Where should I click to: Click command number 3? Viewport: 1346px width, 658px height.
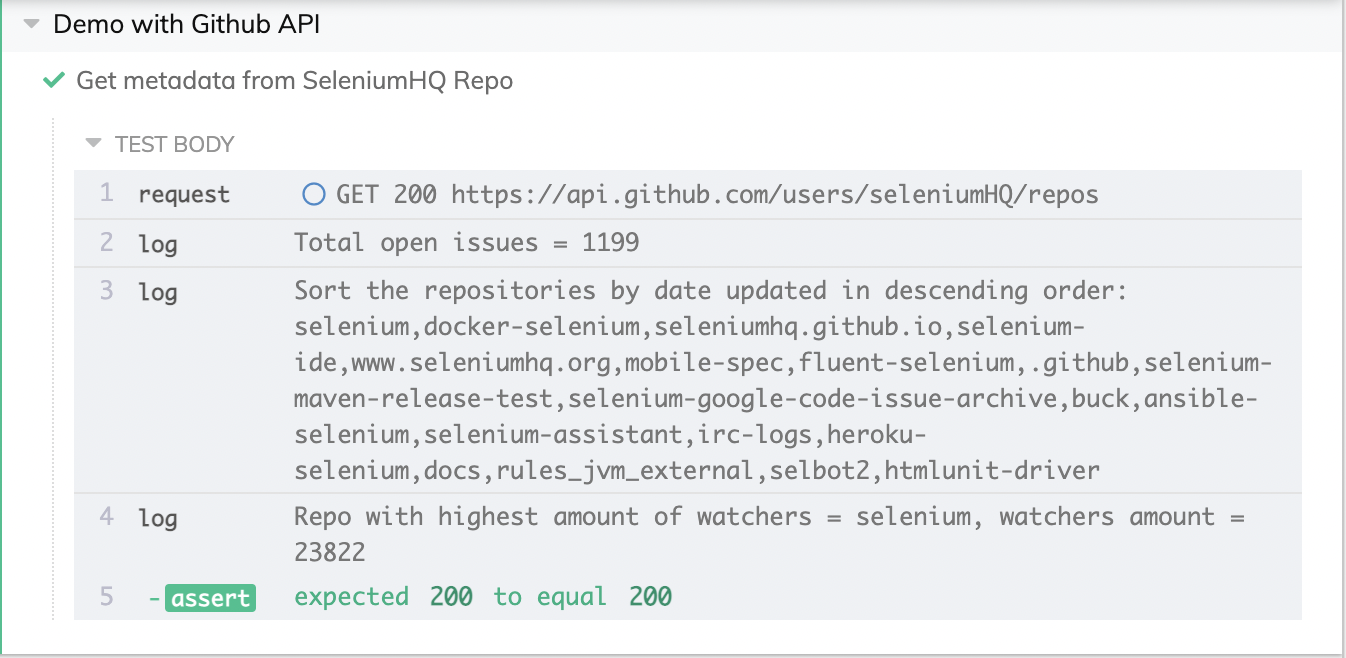pos(106,292)
